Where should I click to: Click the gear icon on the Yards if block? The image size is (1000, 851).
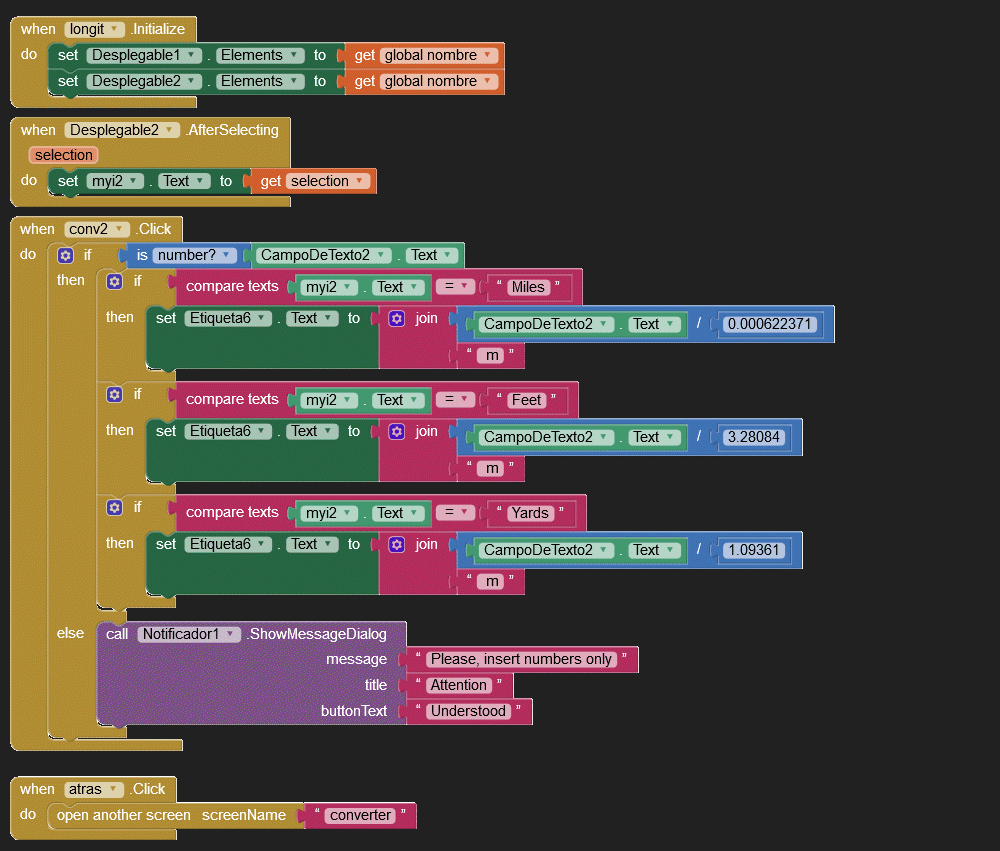(114, 508)
